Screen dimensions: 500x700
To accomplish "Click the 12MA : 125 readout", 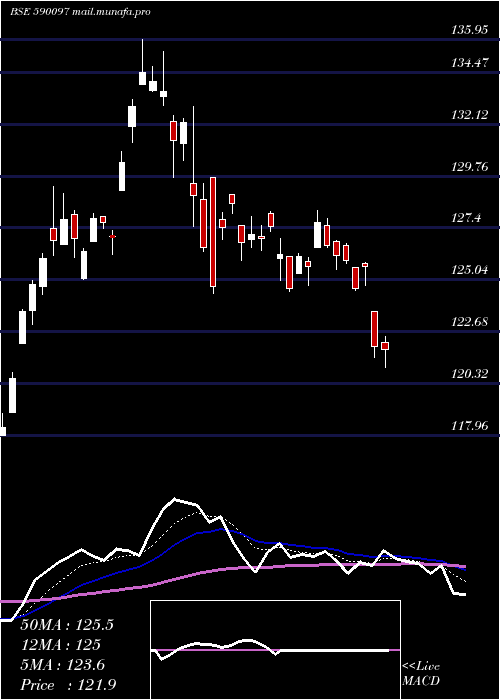I will (x=60, y=645).
